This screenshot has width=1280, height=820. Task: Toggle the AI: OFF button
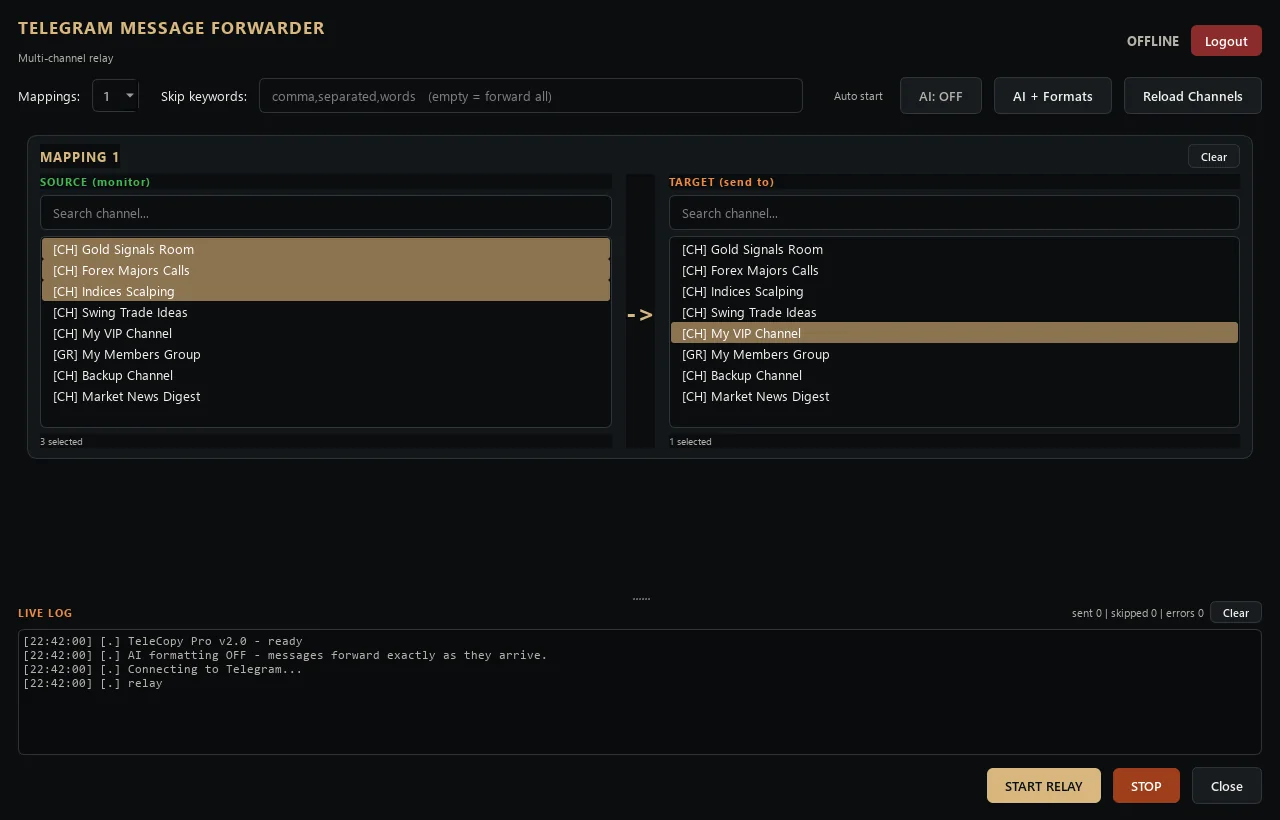940,96
